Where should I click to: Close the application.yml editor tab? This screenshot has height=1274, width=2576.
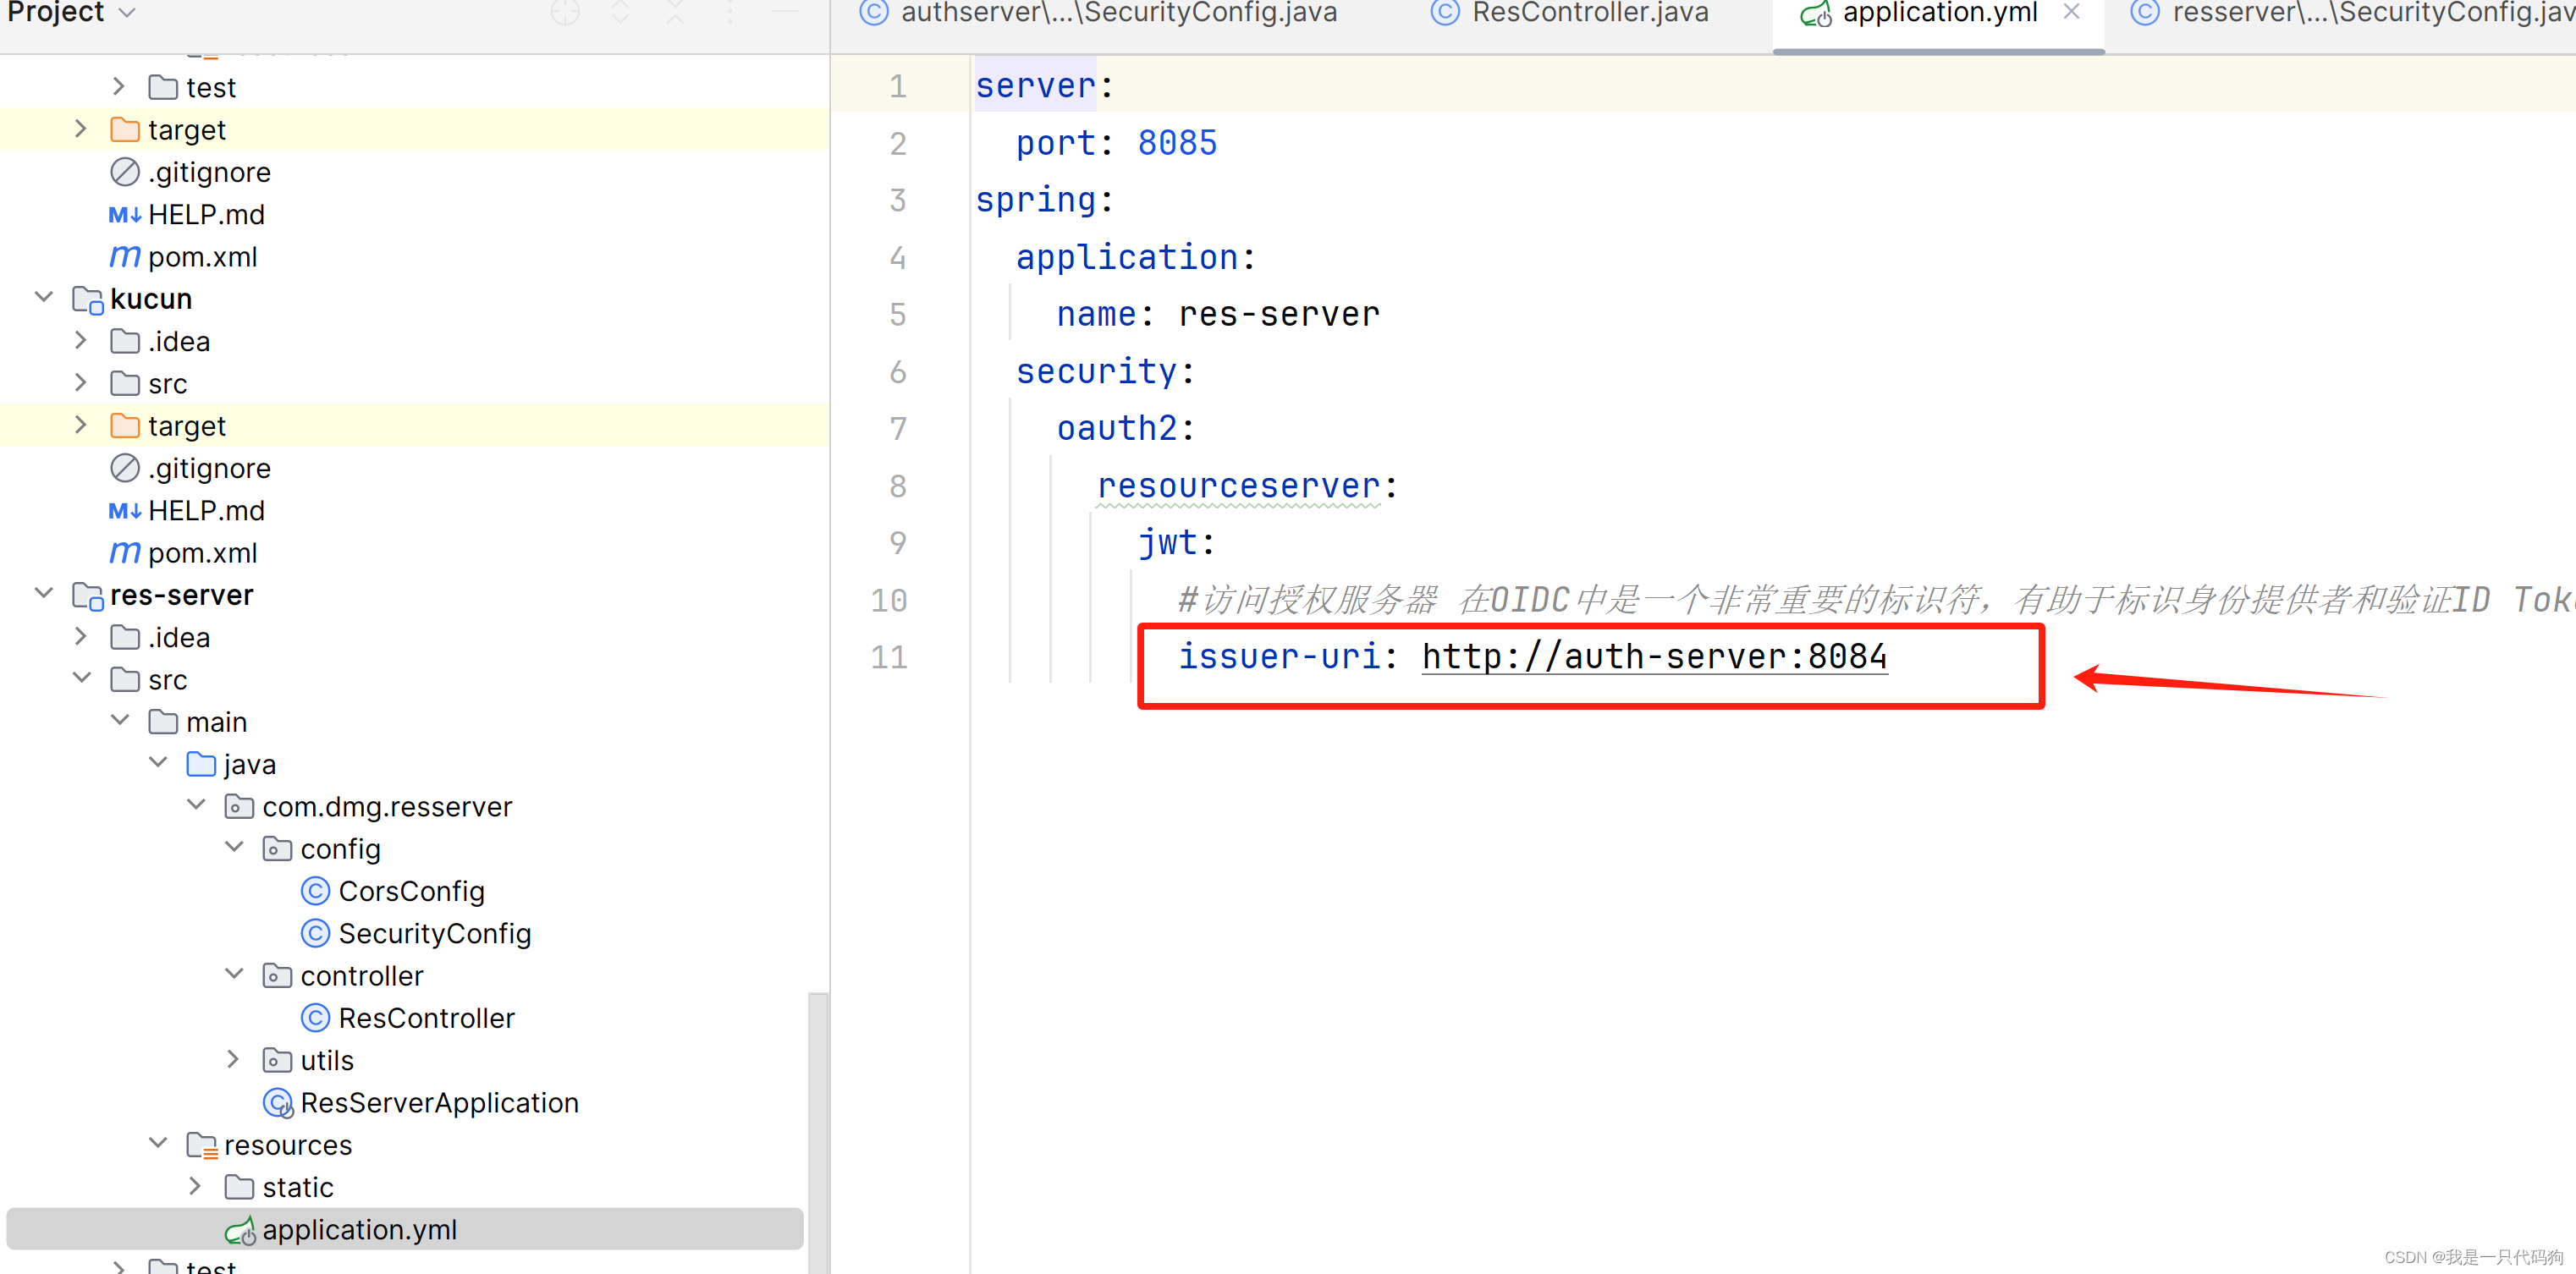coord(2071,13)
